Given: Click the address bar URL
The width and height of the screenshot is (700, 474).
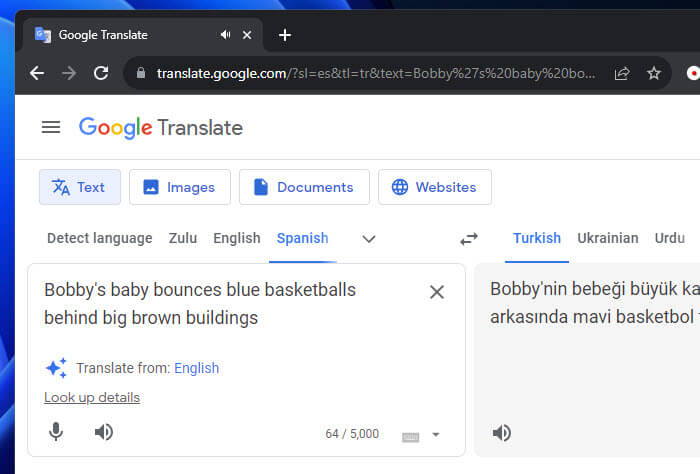Looking at the screenshot, I should click(x=376, y=73).
